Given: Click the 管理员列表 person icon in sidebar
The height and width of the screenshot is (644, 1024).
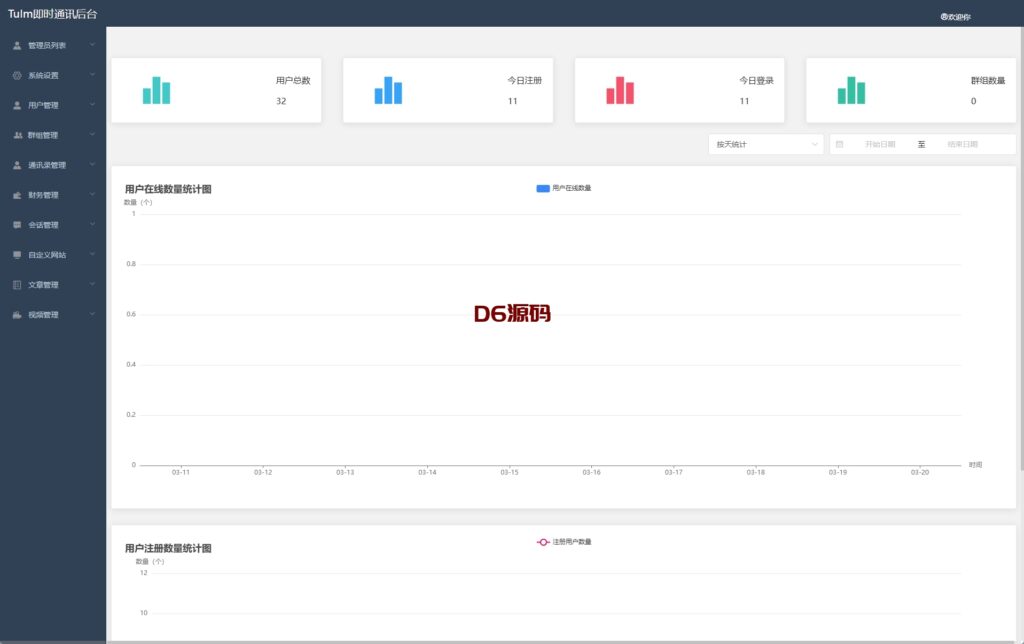Looking at the screenshot, I should click(17, 46).
